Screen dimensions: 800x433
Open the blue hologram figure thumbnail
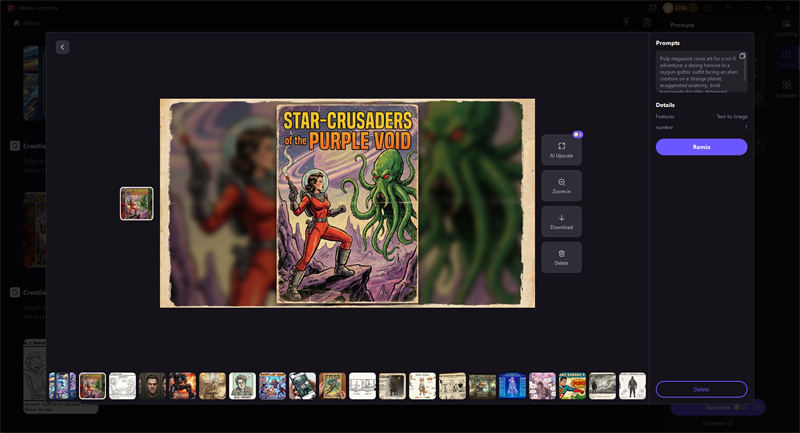point(512,386)
